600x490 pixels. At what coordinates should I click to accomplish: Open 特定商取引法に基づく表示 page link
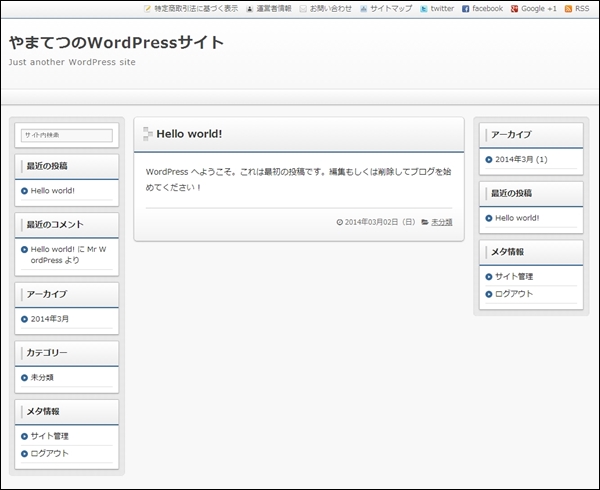click(x=196, y=8)
